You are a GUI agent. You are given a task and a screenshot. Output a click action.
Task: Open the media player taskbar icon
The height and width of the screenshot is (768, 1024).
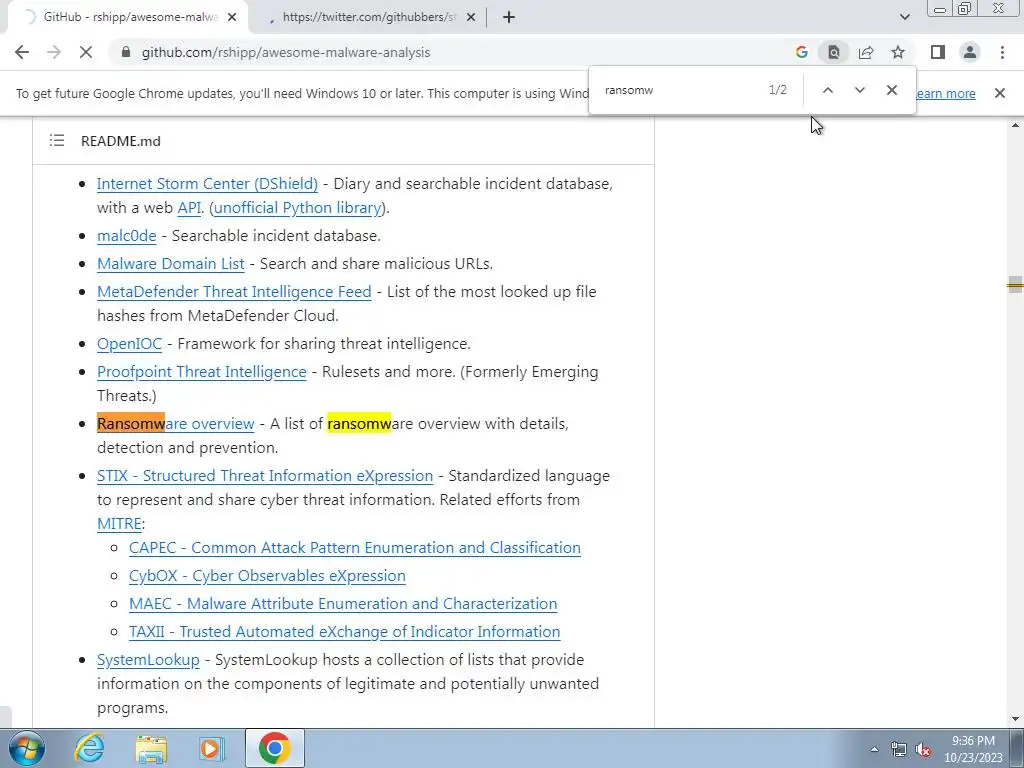pos(211,748)
